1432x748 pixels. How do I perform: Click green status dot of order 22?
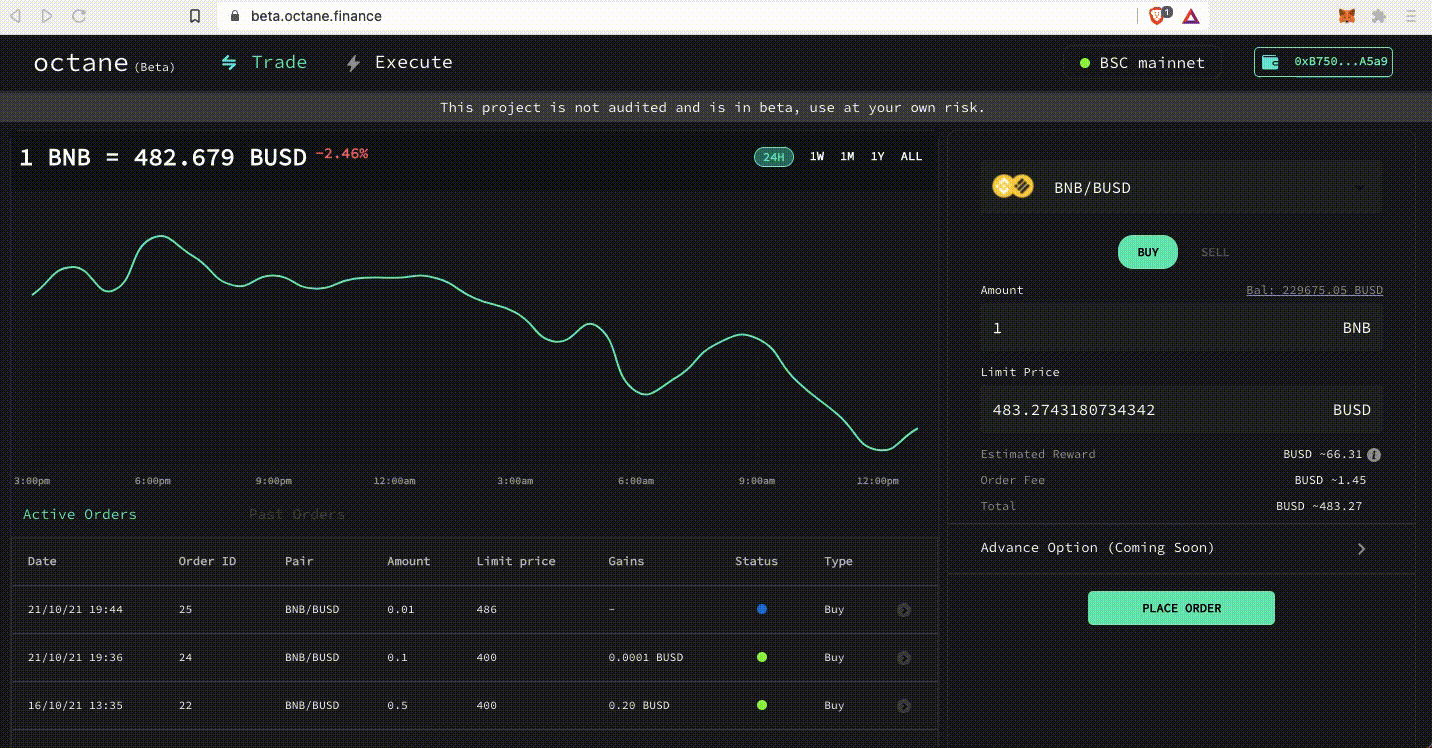tap(762, 705)
